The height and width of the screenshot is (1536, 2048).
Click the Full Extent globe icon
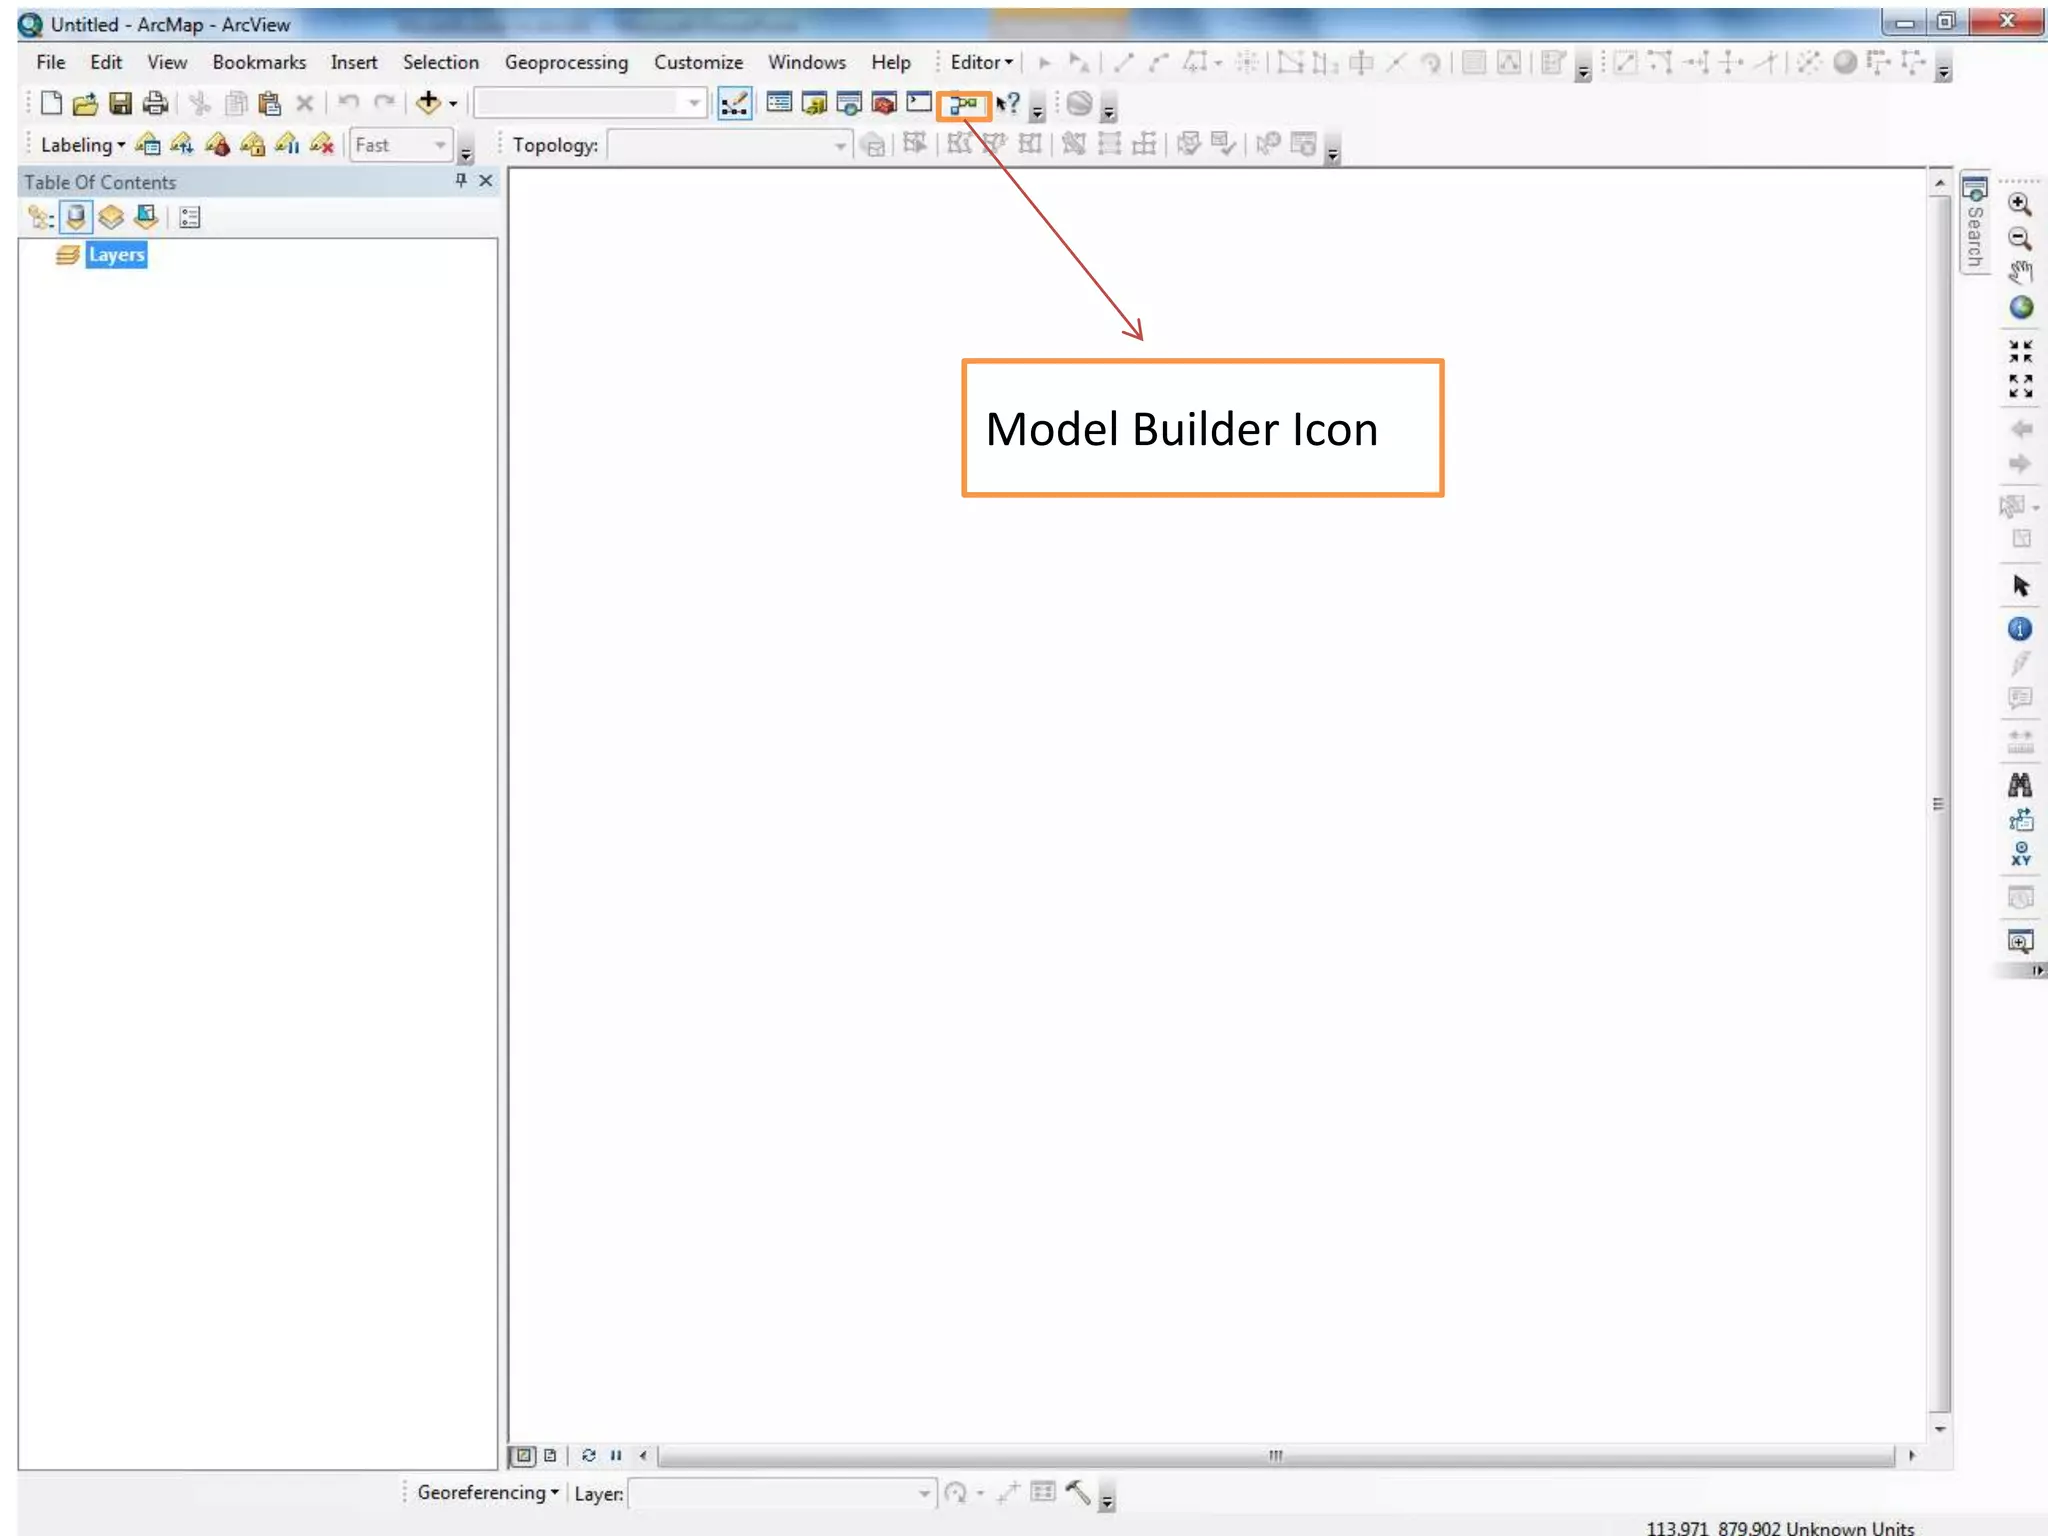(x=2020, y=308)
